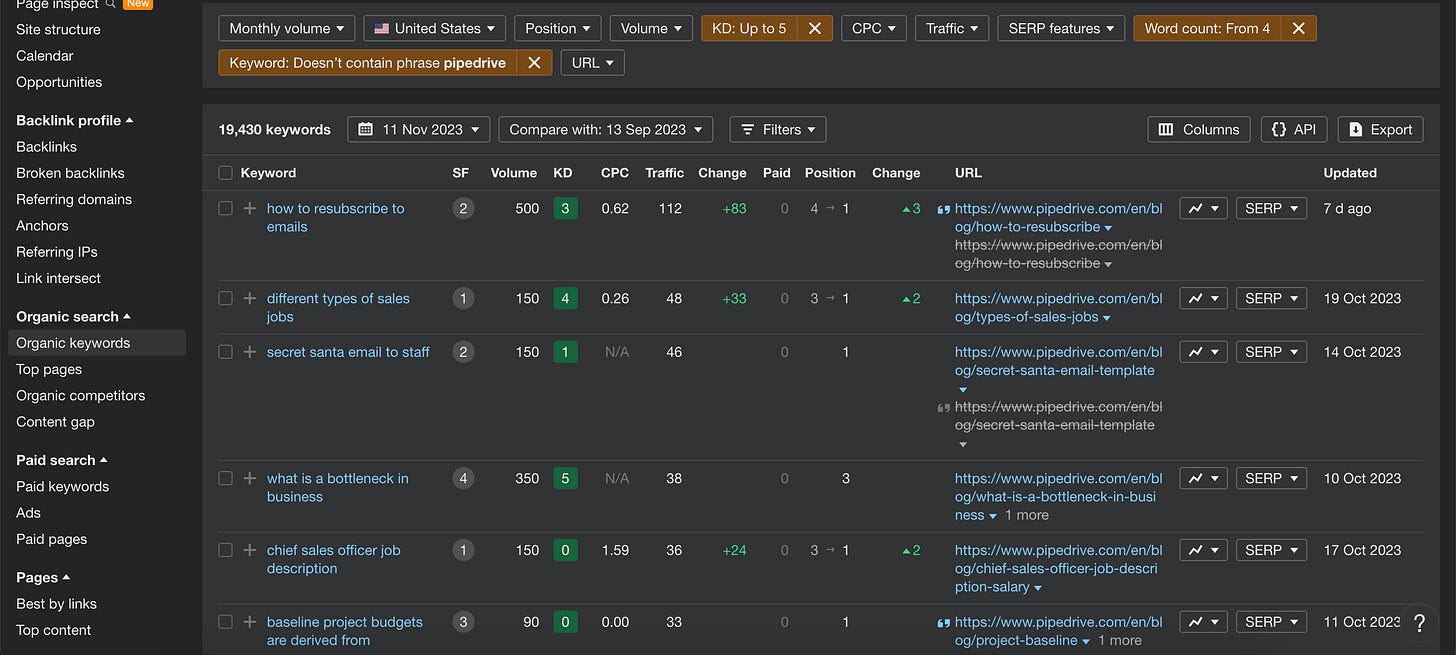Add 'what is a bottleneck in business' via plus icon

[250, 479]
